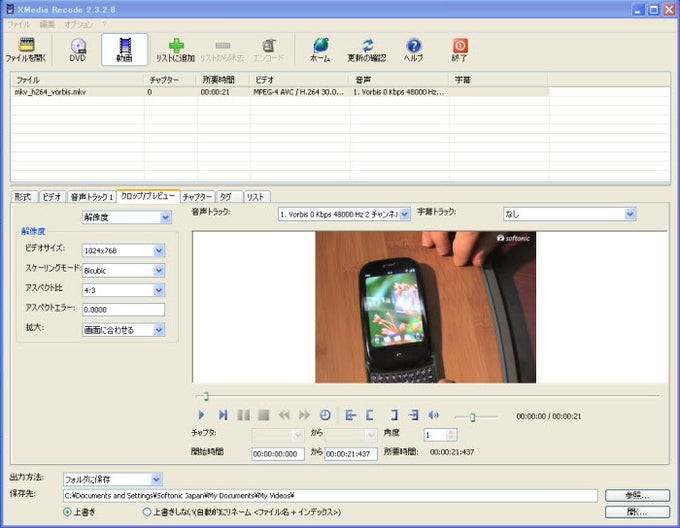Click the aspect error 0.0000 field
680x528 pixels.
123,310
